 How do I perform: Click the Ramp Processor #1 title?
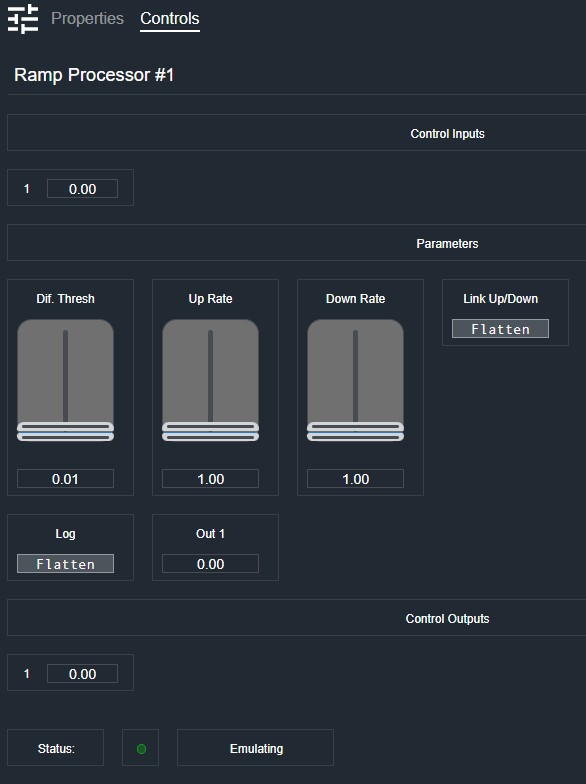click(94, 75)
